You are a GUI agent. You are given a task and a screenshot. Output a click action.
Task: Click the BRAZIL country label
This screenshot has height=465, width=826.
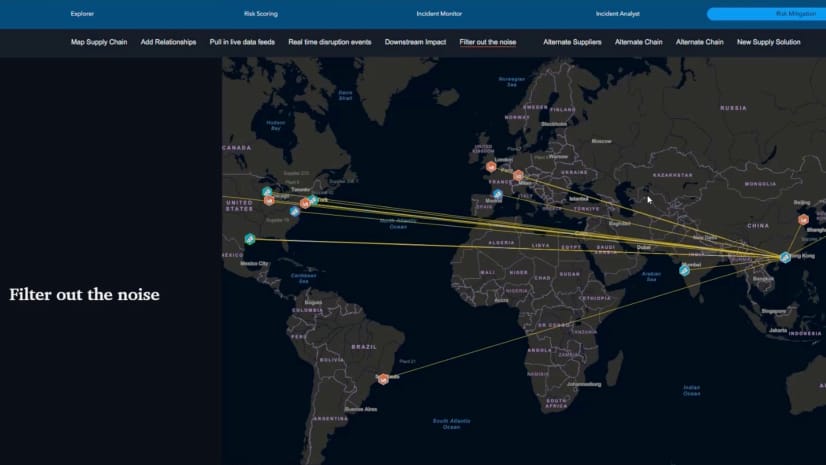tap(364, 347)
